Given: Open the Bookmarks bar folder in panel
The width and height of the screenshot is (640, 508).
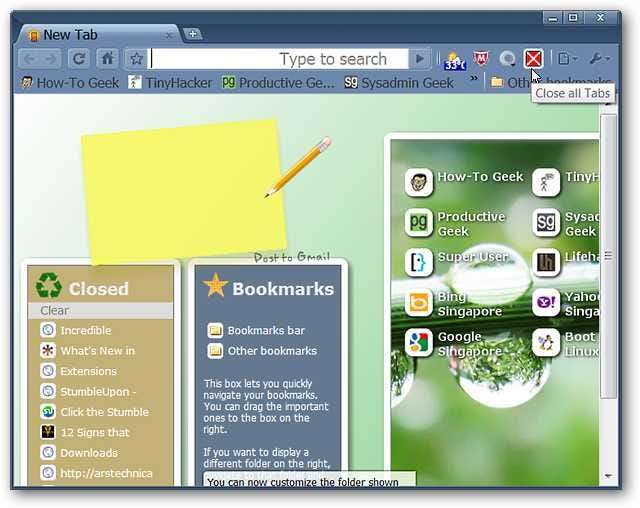Looking at the screenshot, I should pos(256,331).
